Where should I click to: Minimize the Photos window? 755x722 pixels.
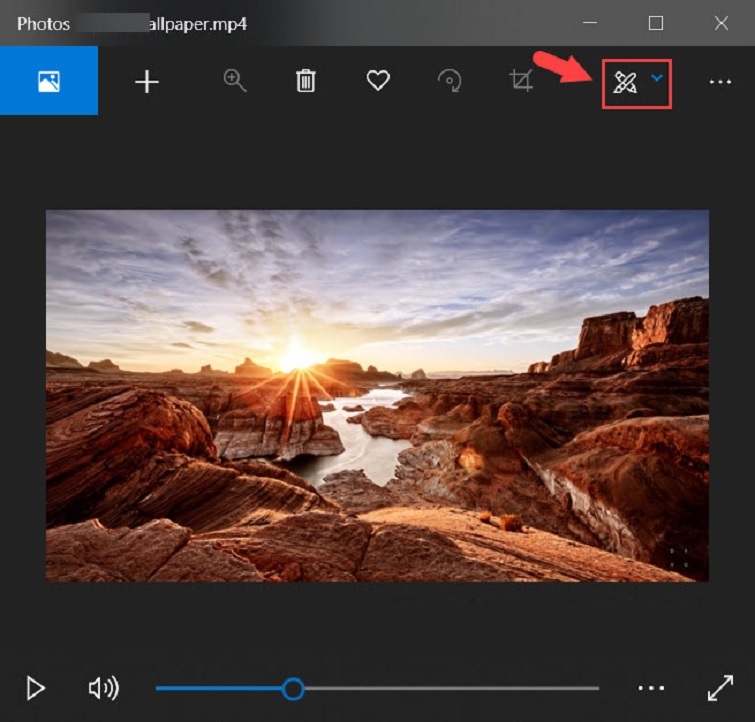[591, 23]
